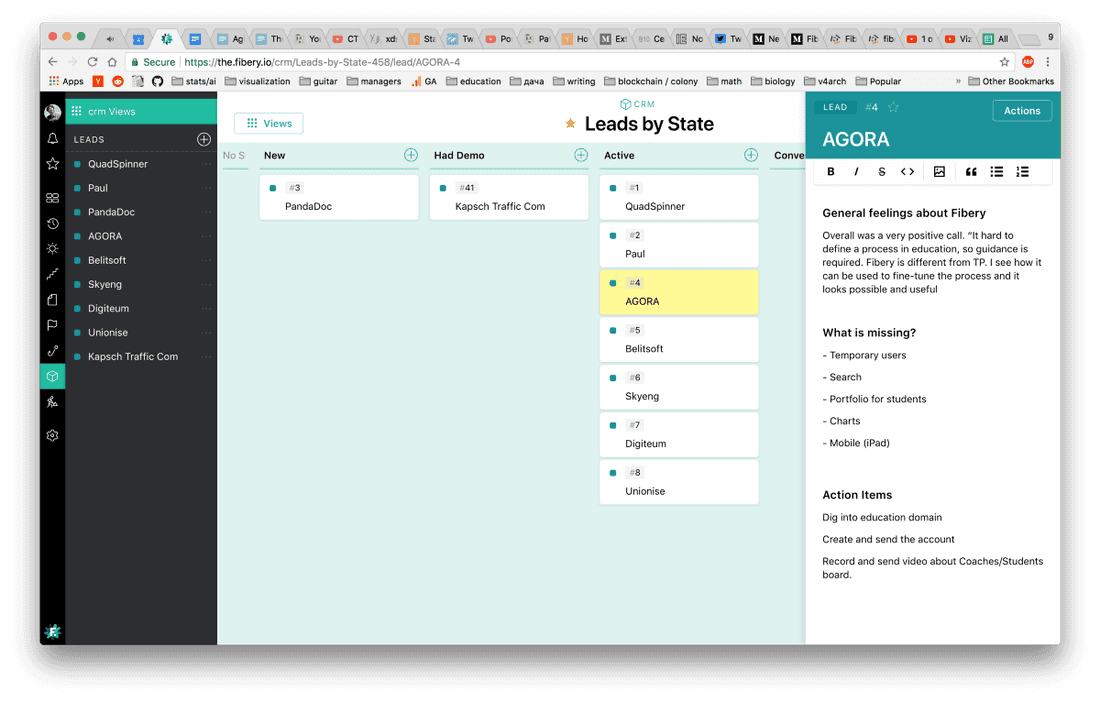Insert an image into the lead description

coord(939,171)
